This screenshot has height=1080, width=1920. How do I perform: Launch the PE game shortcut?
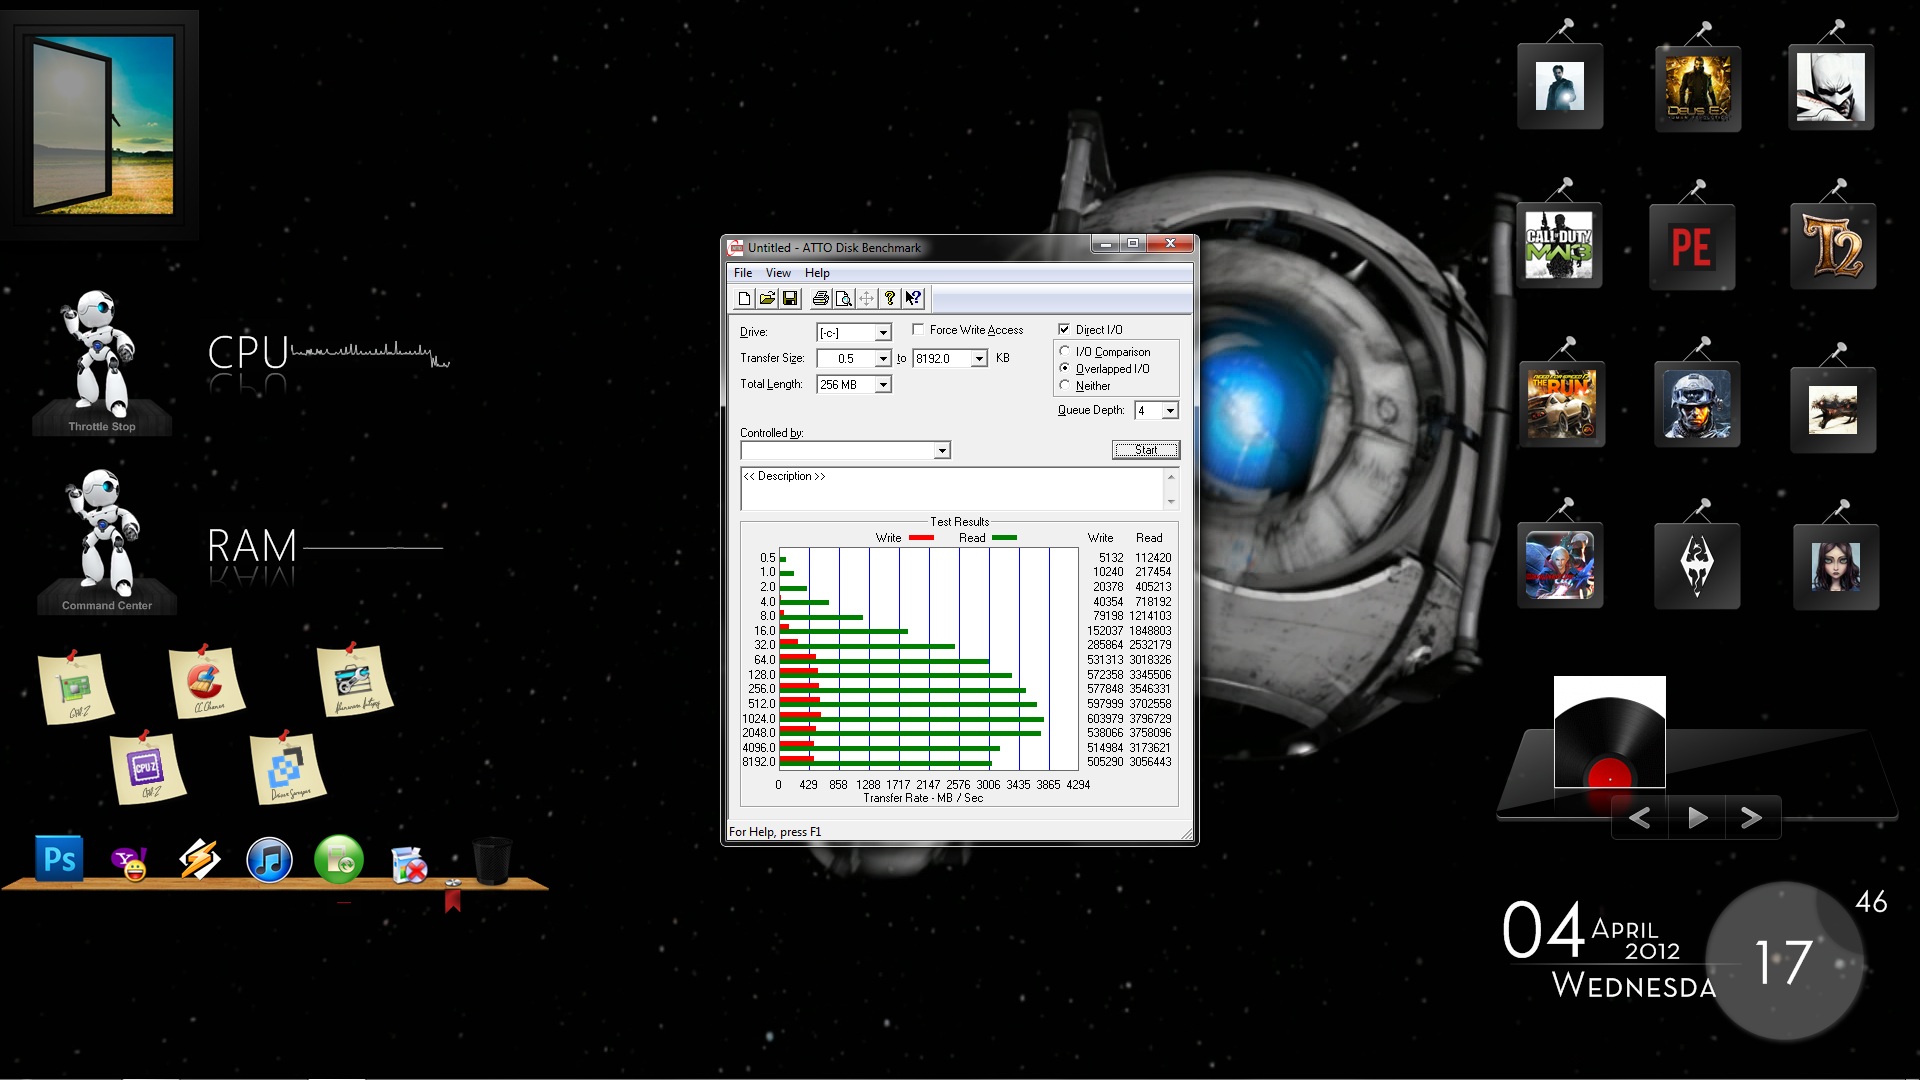[1692, 247]
